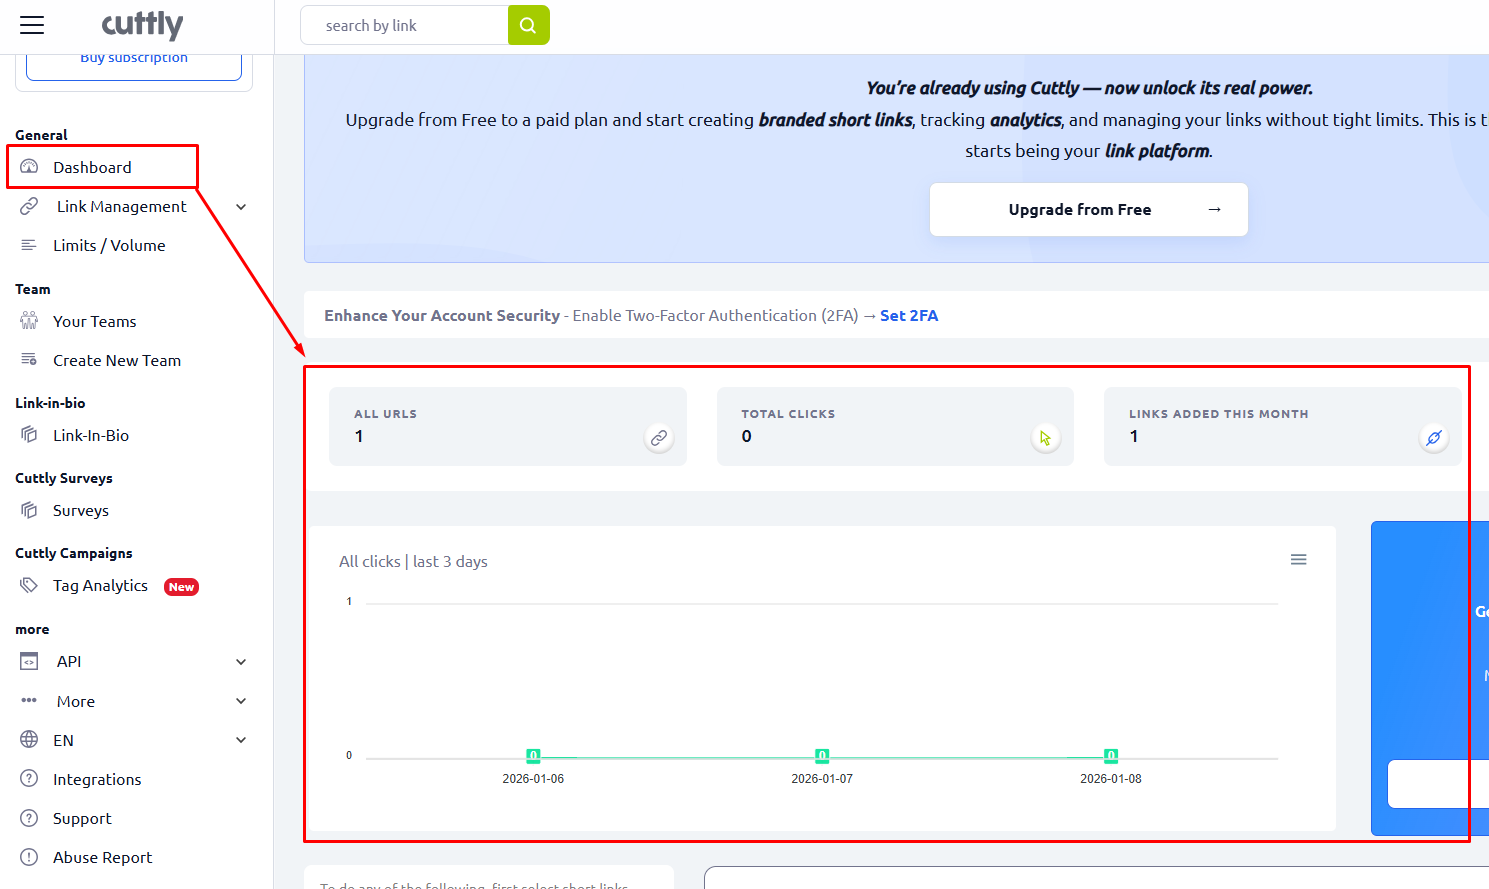Click the green search magnifier button

(x=528, y=25)
